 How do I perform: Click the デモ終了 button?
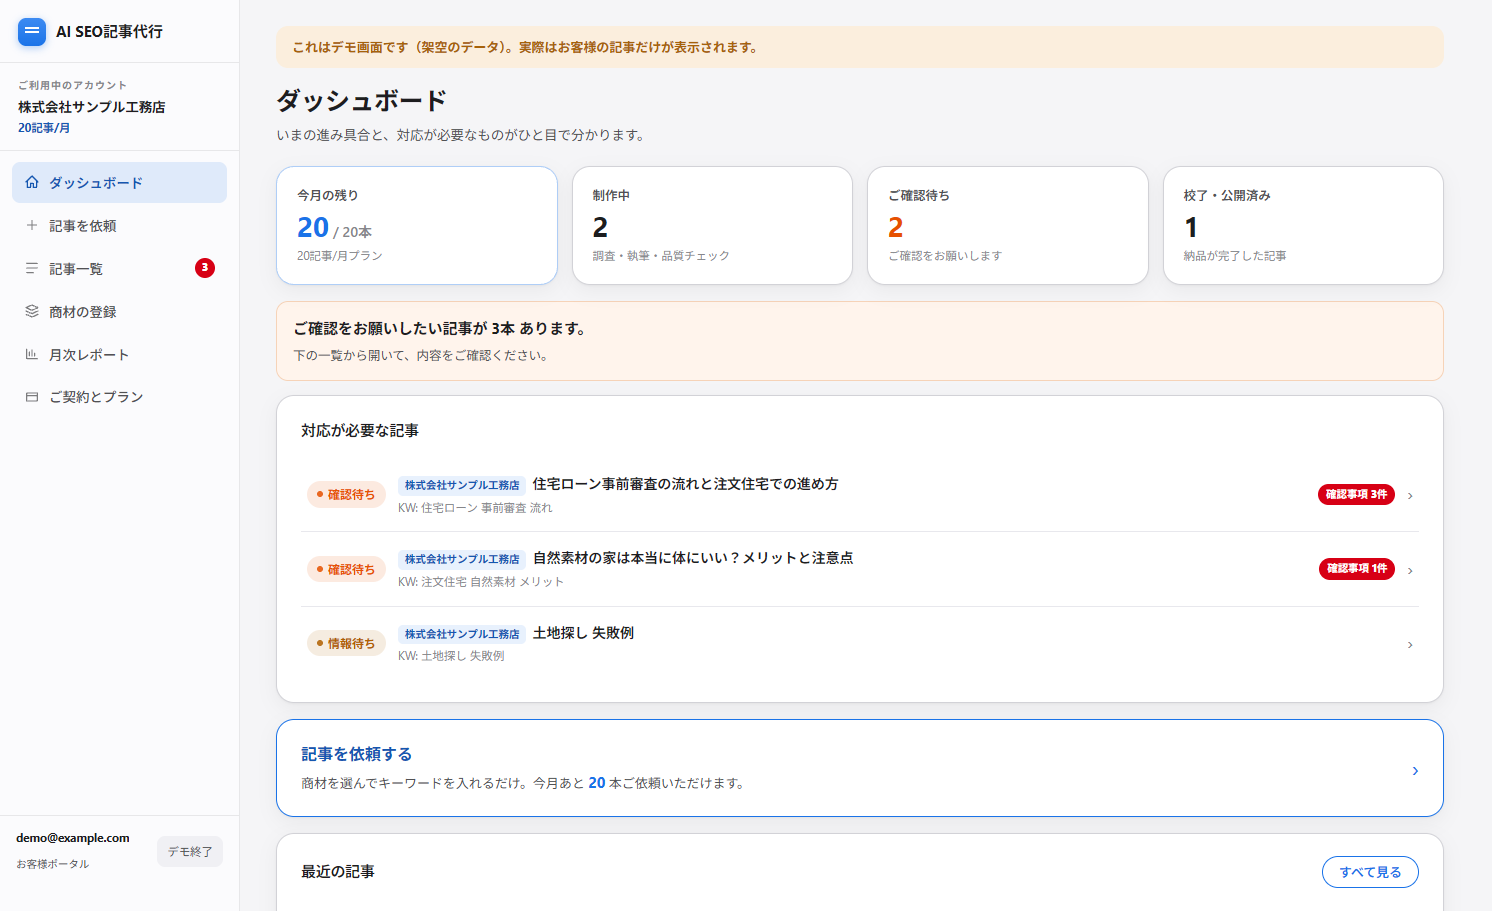[190, 851]
